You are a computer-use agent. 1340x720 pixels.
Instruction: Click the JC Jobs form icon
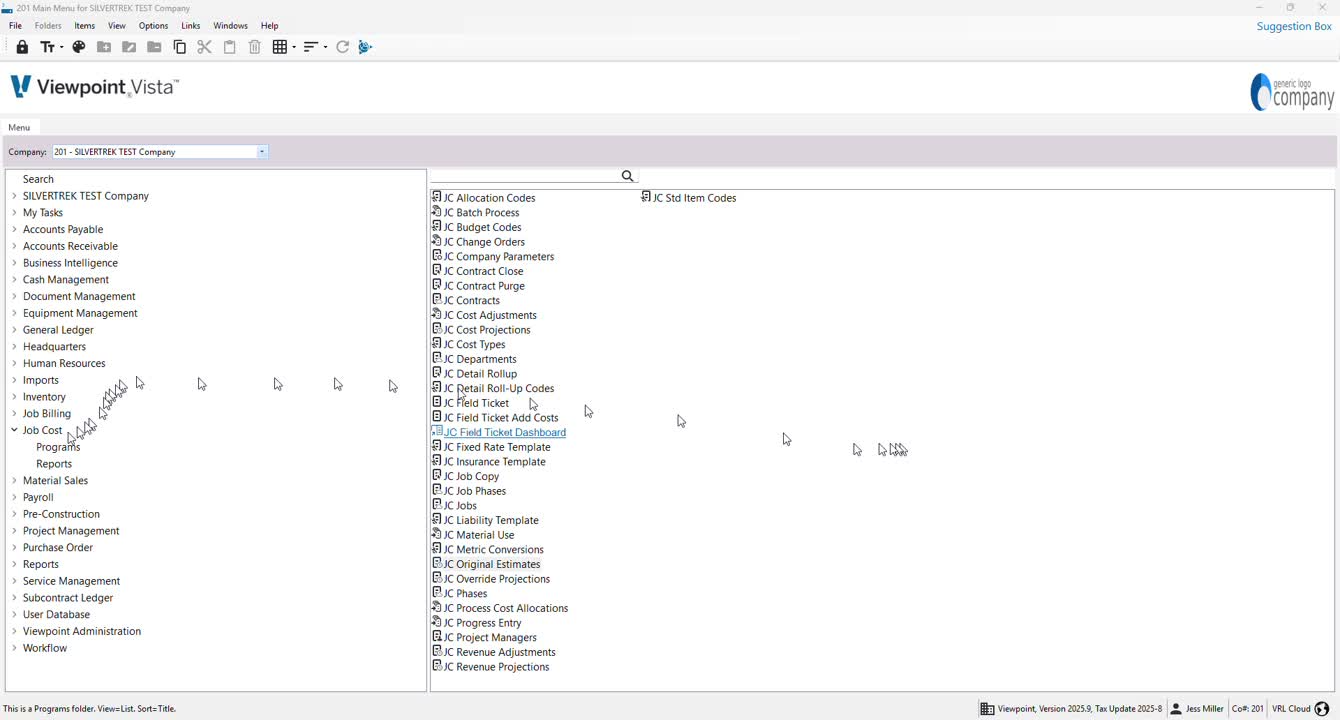437,505
